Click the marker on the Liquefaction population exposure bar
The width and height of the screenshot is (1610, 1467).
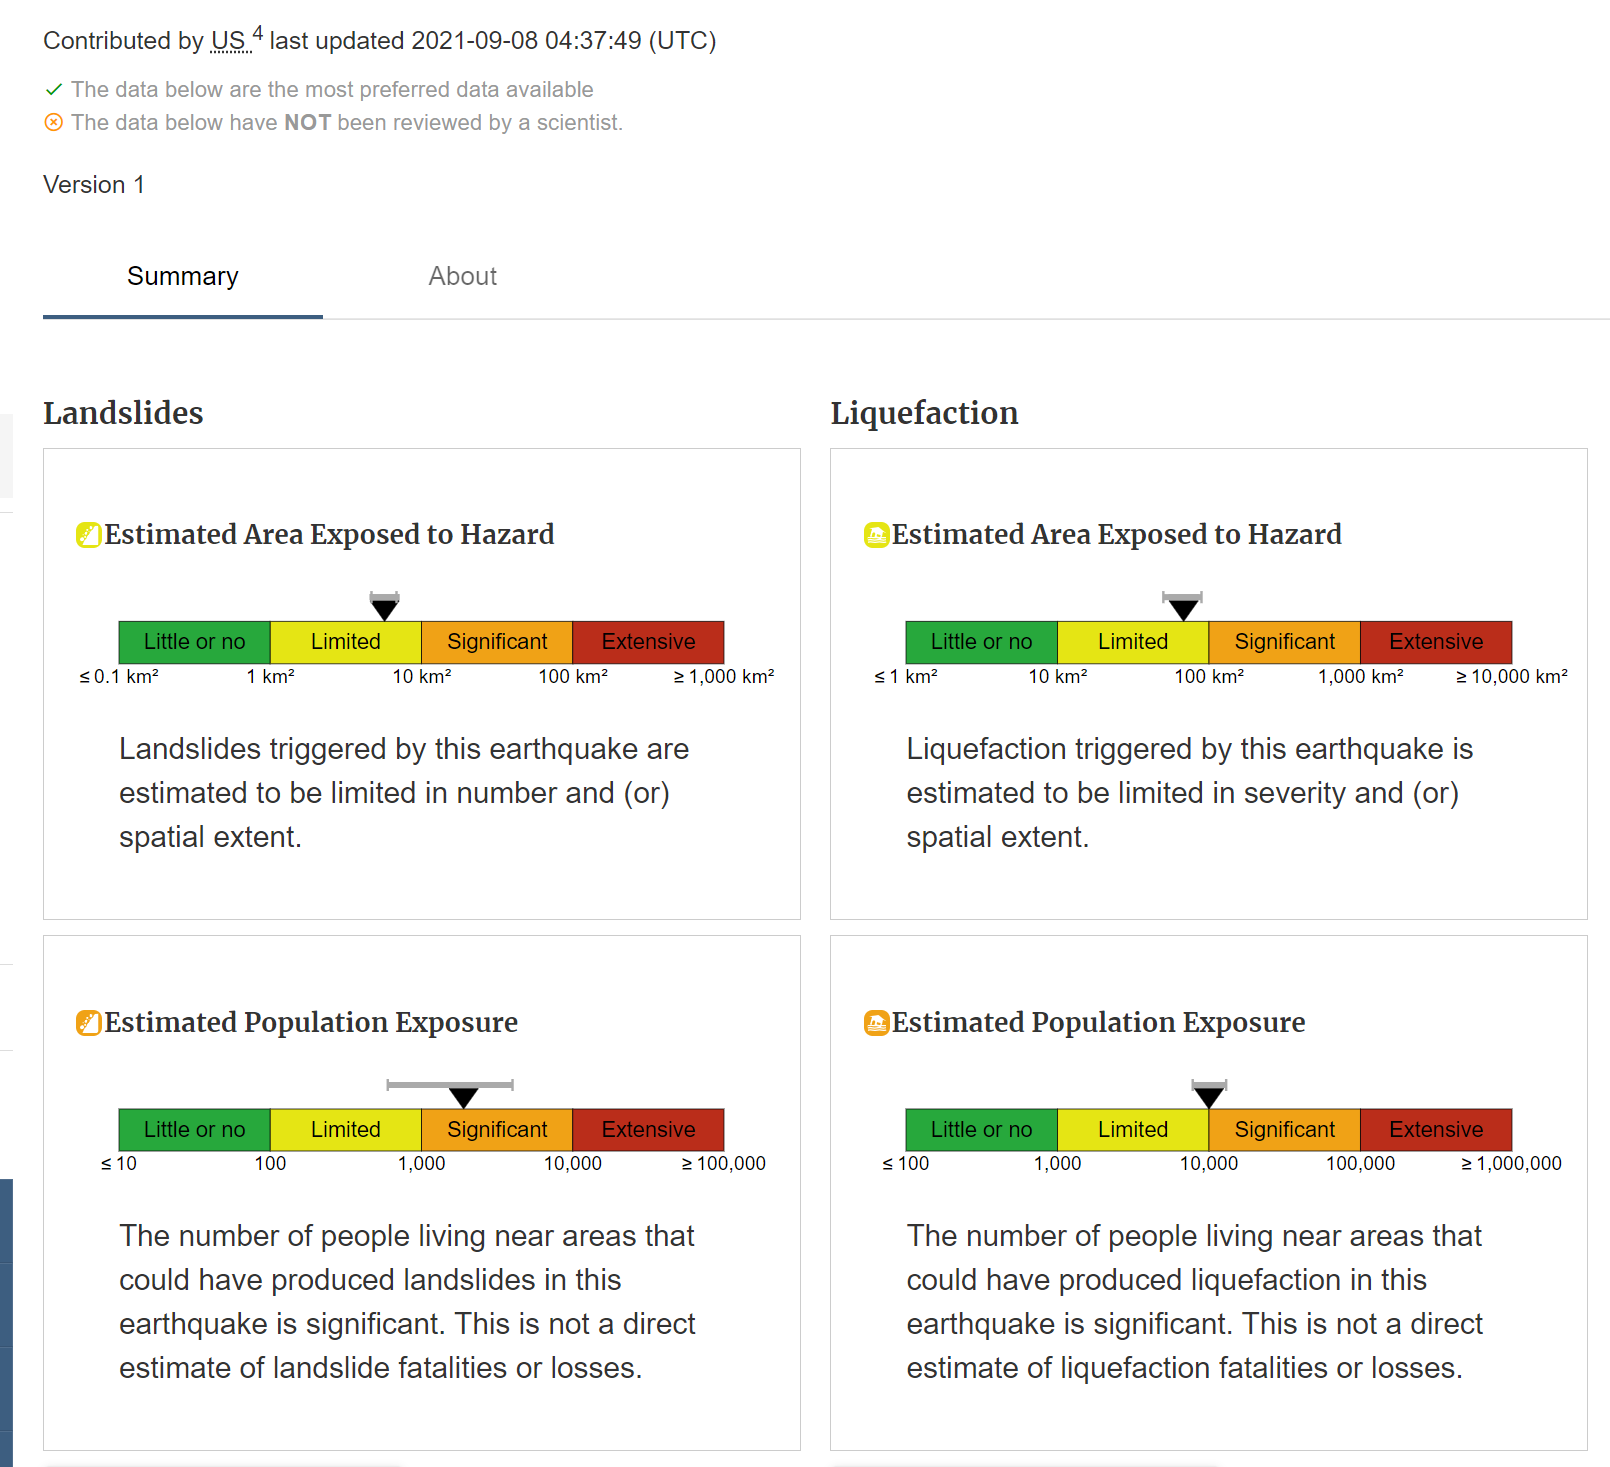(x=1209, y=1096)
